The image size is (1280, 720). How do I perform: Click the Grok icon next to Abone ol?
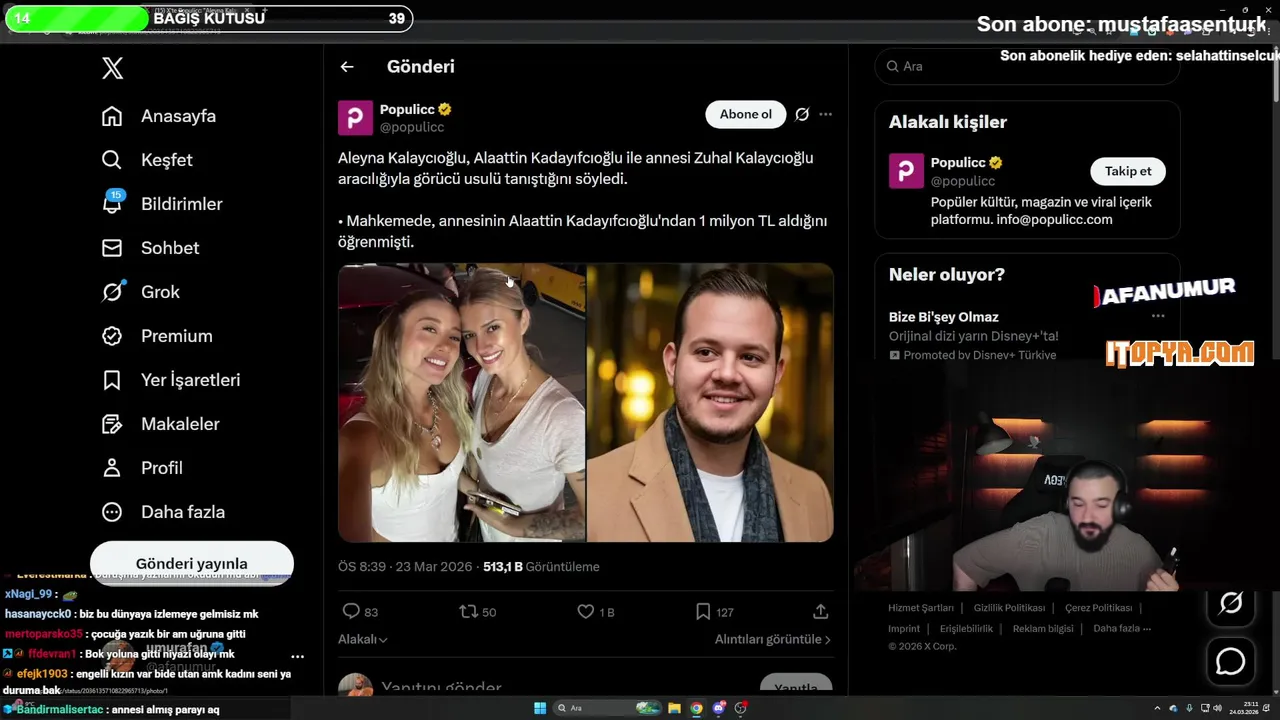[802, 114]
